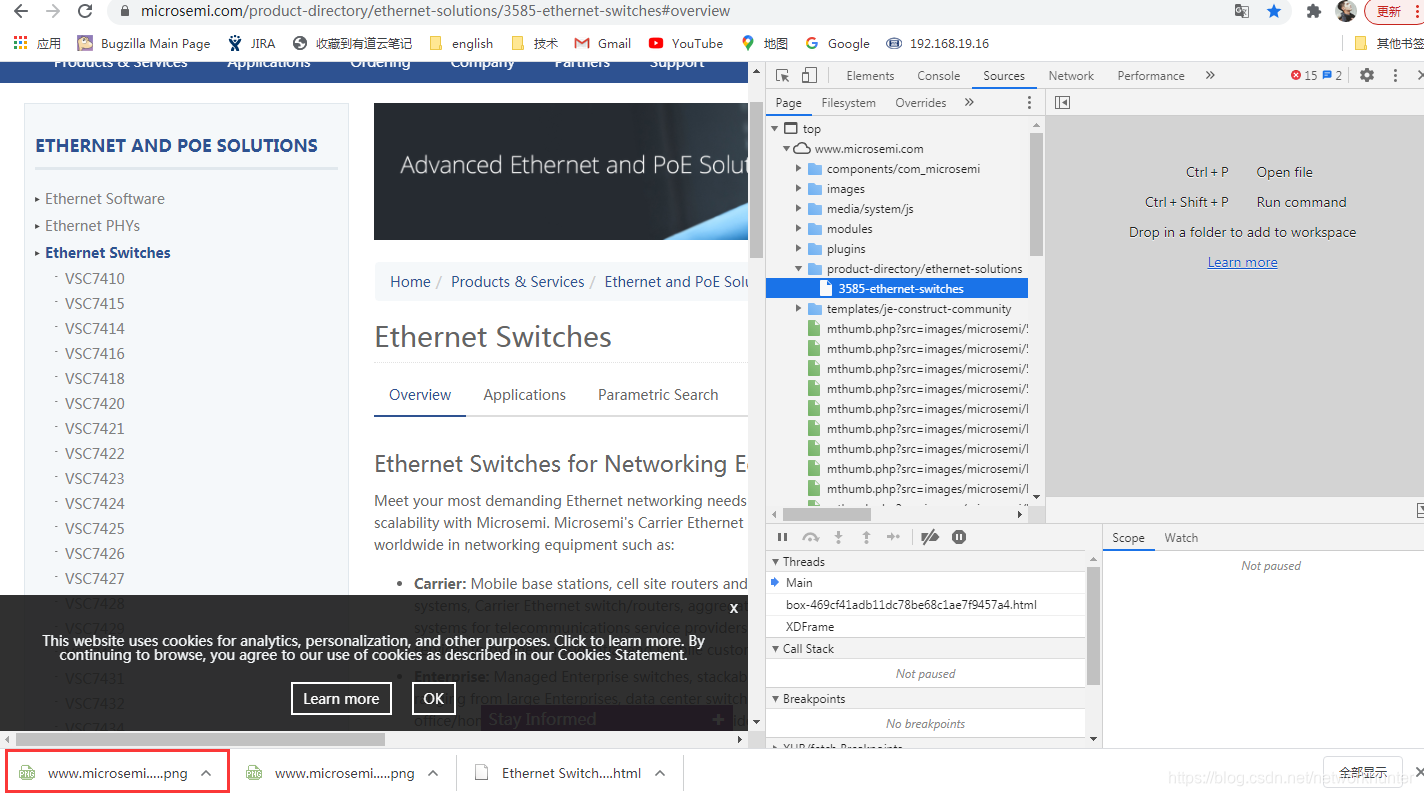Viewport: 1424px width, 796px height.
Task: Step out of current function
Action: [866, 538]
